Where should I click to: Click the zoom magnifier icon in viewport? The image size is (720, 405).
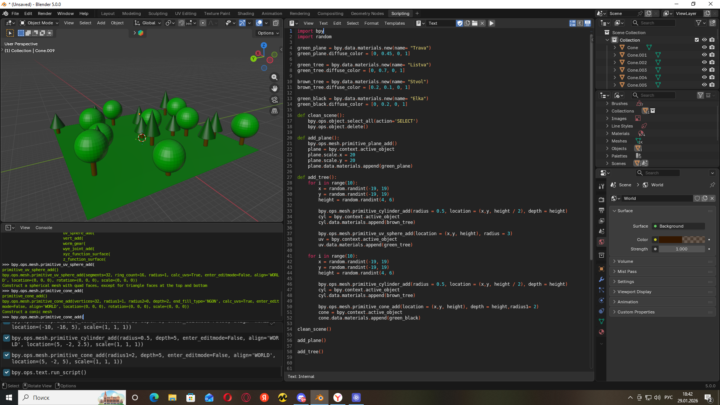(x=275, y=76)
